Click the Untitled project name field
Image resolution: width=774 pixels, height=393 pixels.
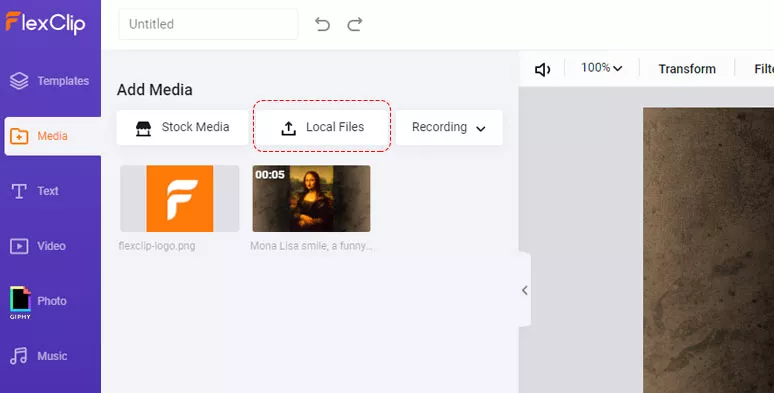click(208, 24)
